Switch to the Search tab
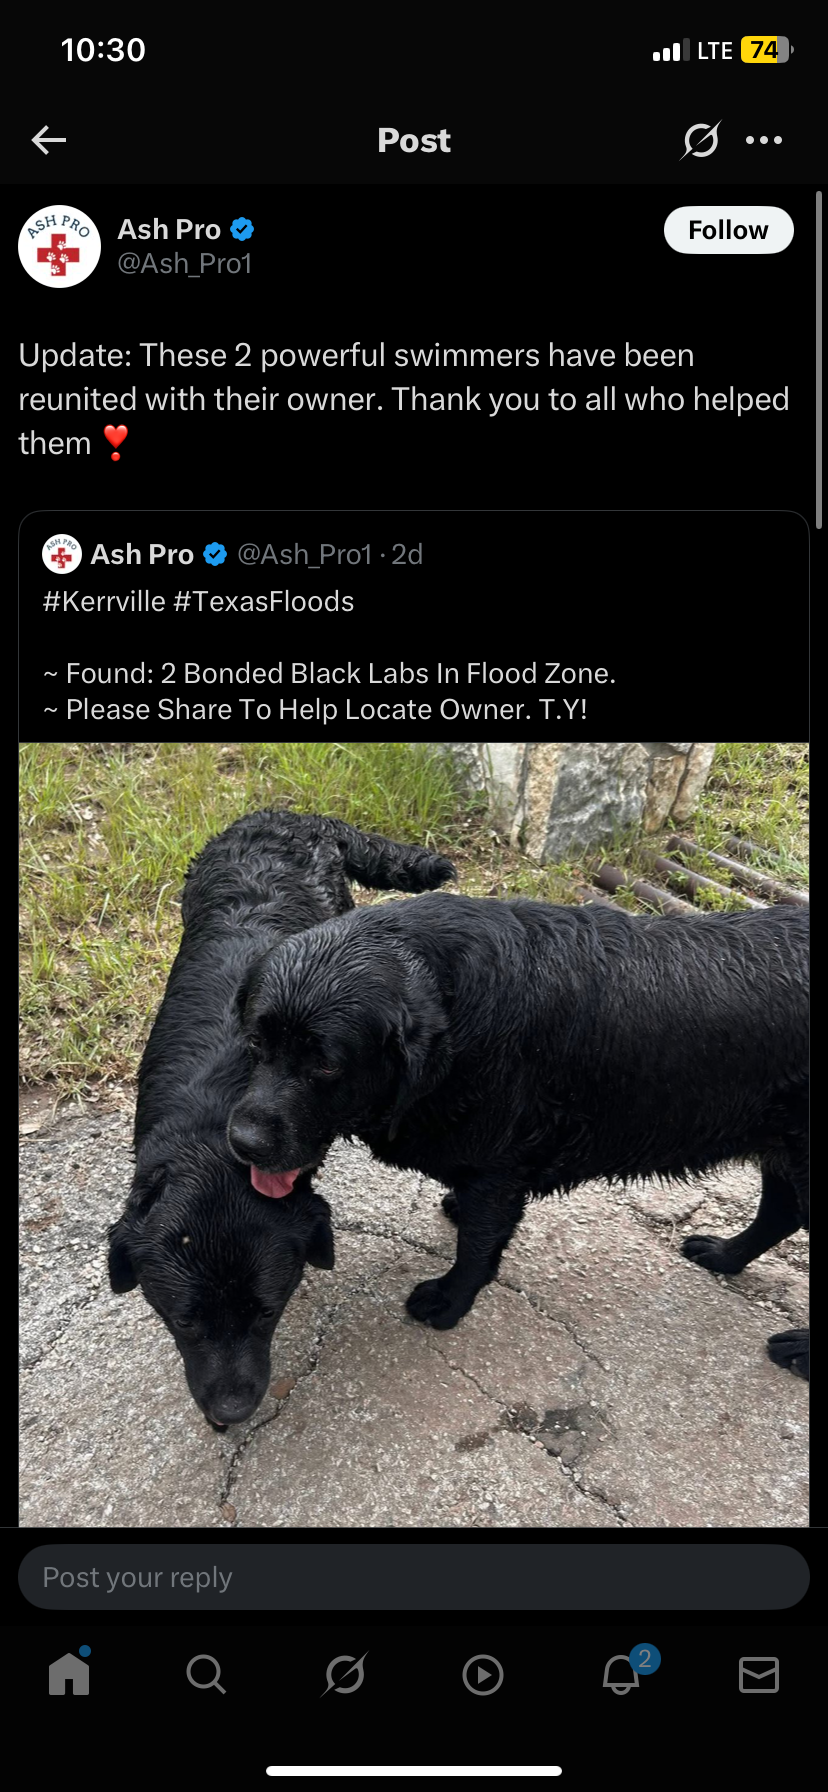The height and width of the screenshot is (1792, 828). tap(206, 1673)
